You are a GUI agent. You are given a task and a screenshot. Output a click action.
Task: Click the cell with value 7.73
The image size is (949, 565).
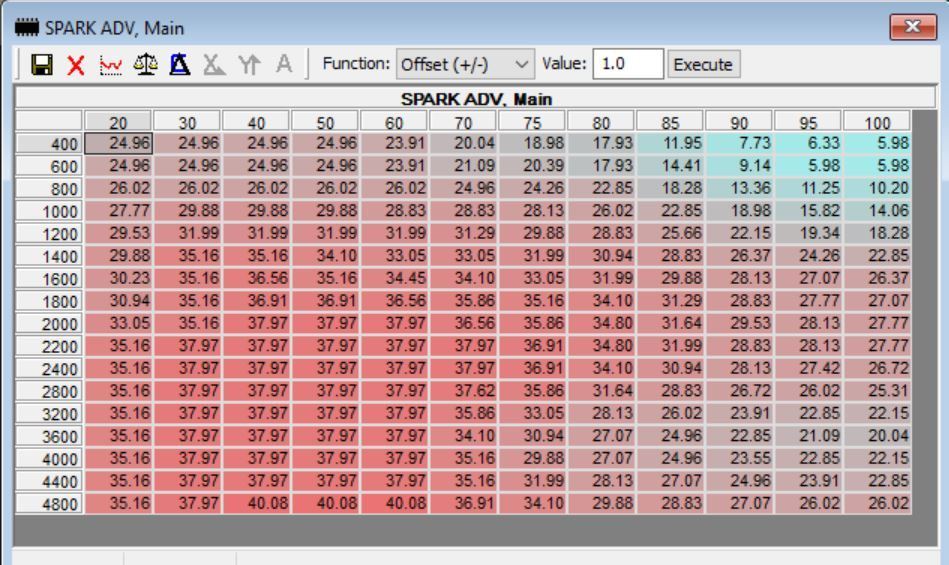[x=738, y=142]
